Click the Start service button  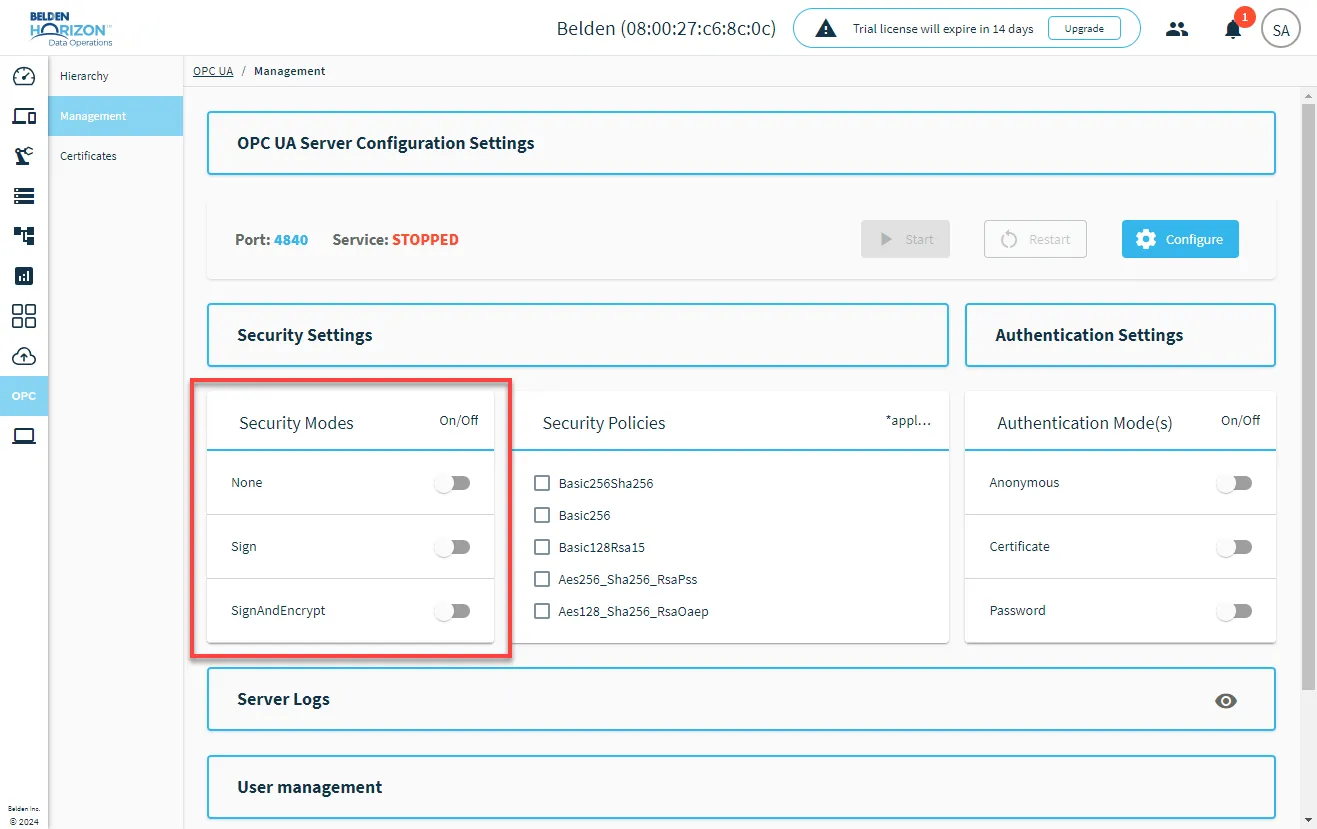click(x=905, y=239)
